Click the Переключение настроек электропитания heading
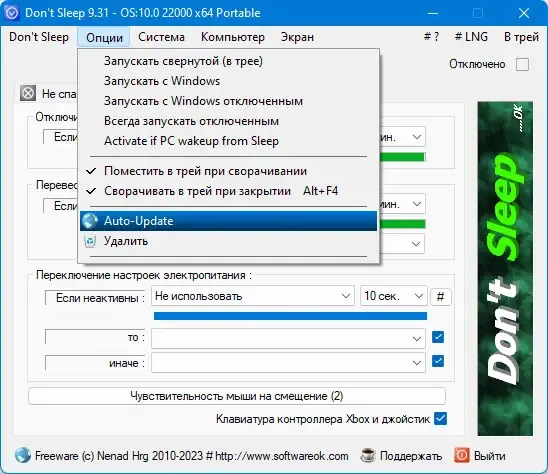Viewport: 548px width, 474px height. pos(144,275)
